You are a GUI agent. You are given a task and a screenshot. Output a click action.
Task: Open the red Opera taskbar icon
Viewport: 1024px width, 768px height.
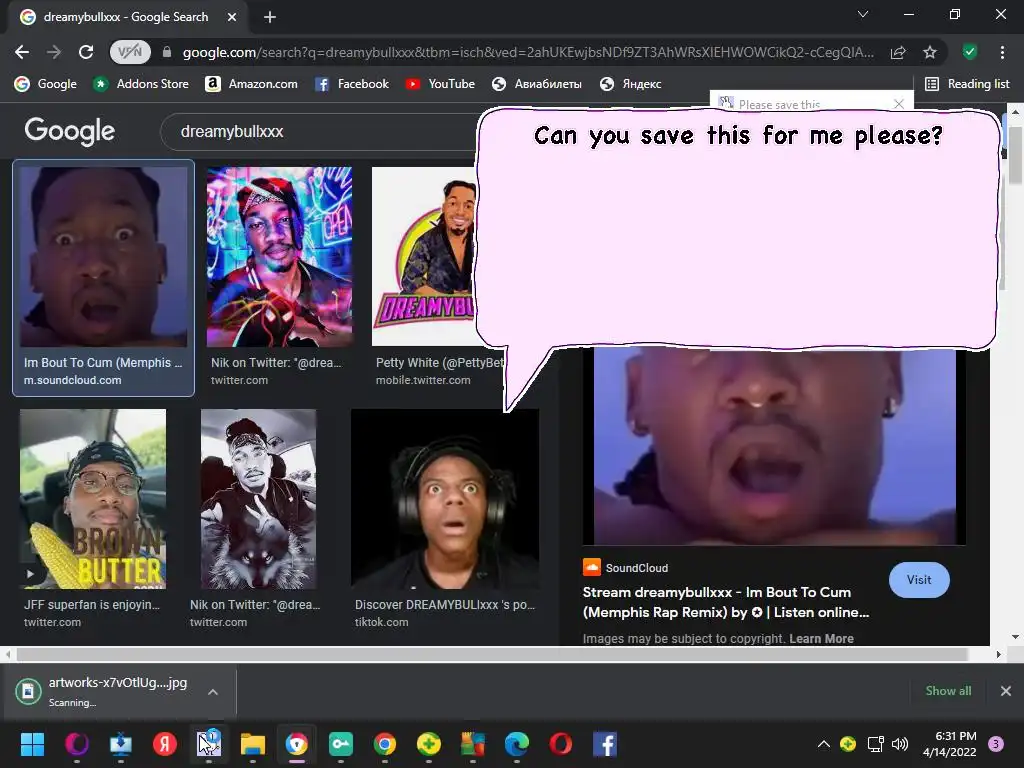pyautogui.click(x=560, y=744)
